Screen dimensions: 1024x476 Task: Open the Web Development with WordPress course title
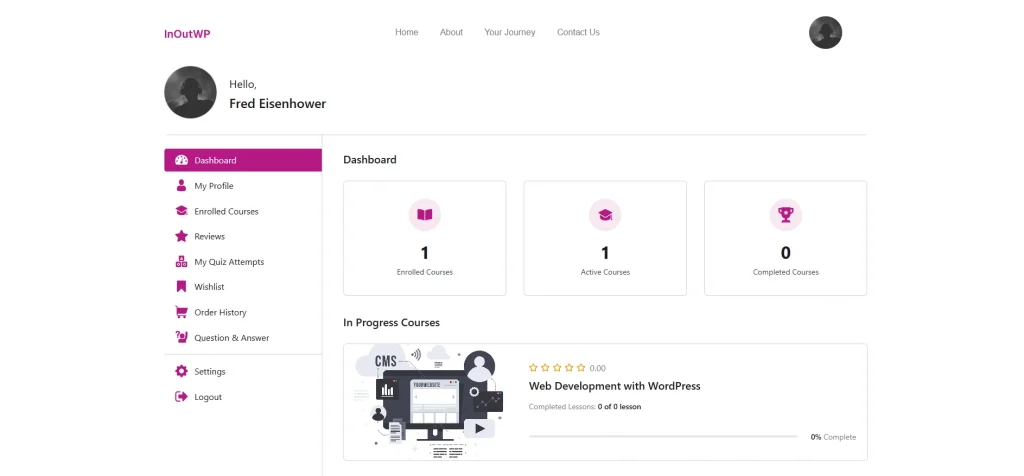coord(614,386)
